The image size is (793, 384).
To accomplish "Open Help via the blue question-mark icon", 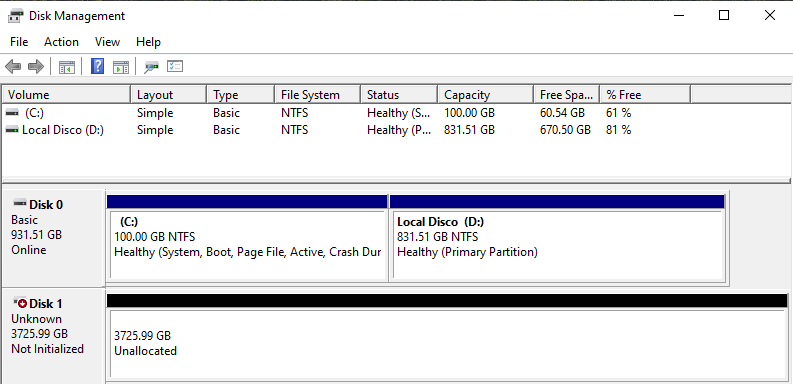I will pos(98,66).
